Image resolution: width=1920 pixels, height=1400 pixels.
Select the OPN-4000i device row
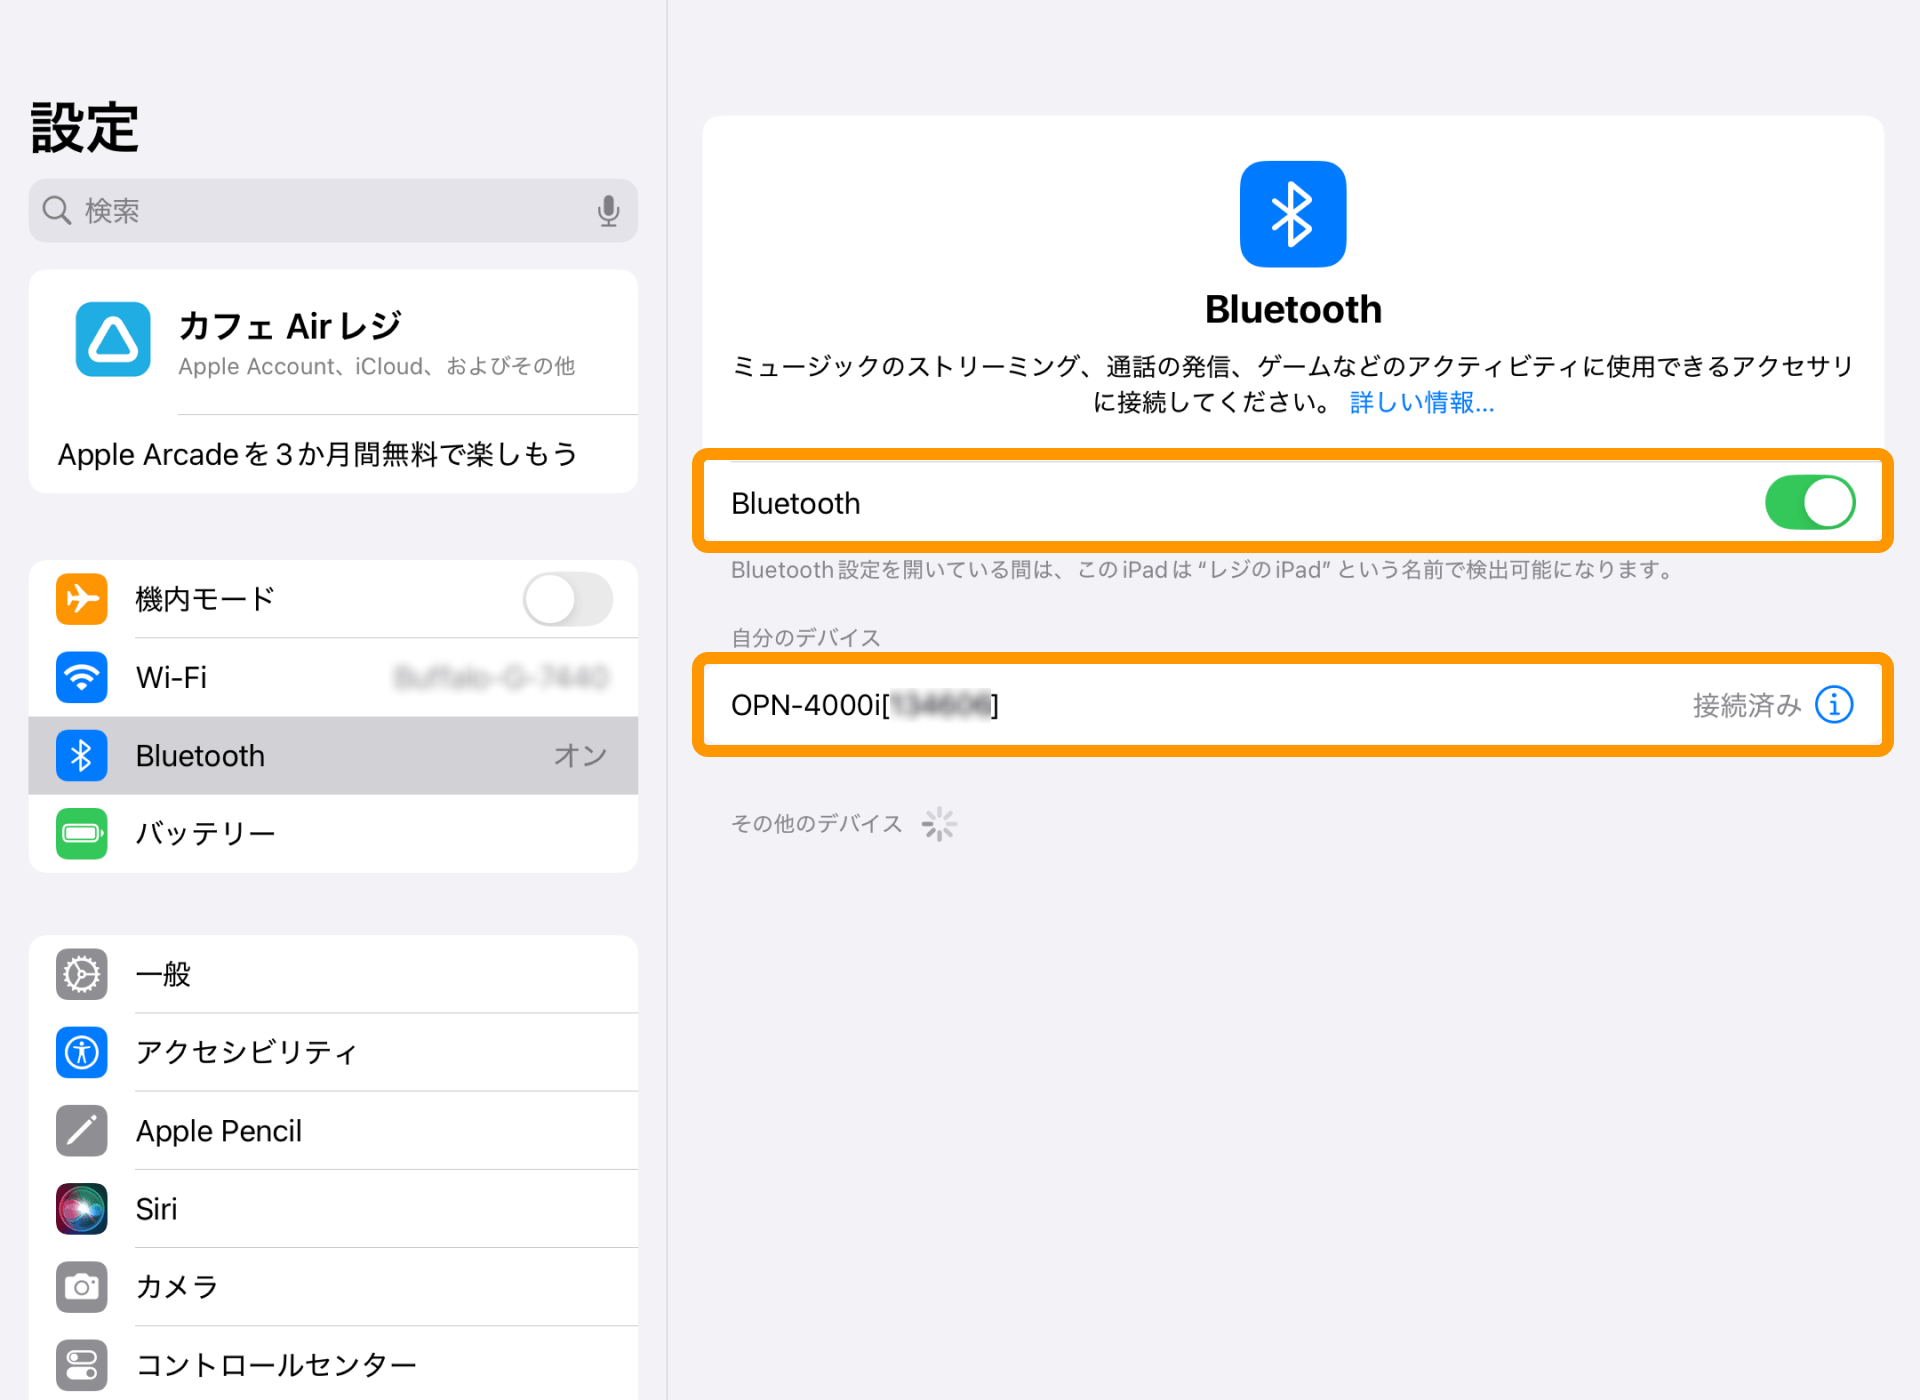1292,705
